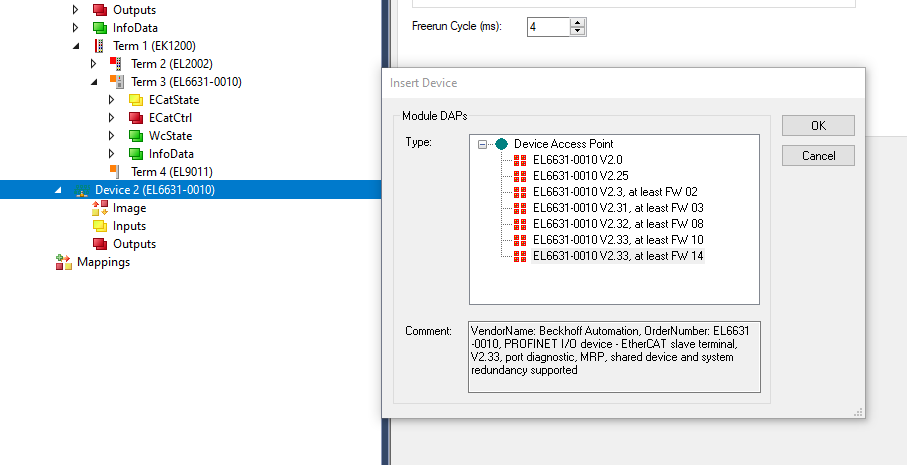Click the red ECatCtrl icon

pyautogui.click(x=136, y=118)
